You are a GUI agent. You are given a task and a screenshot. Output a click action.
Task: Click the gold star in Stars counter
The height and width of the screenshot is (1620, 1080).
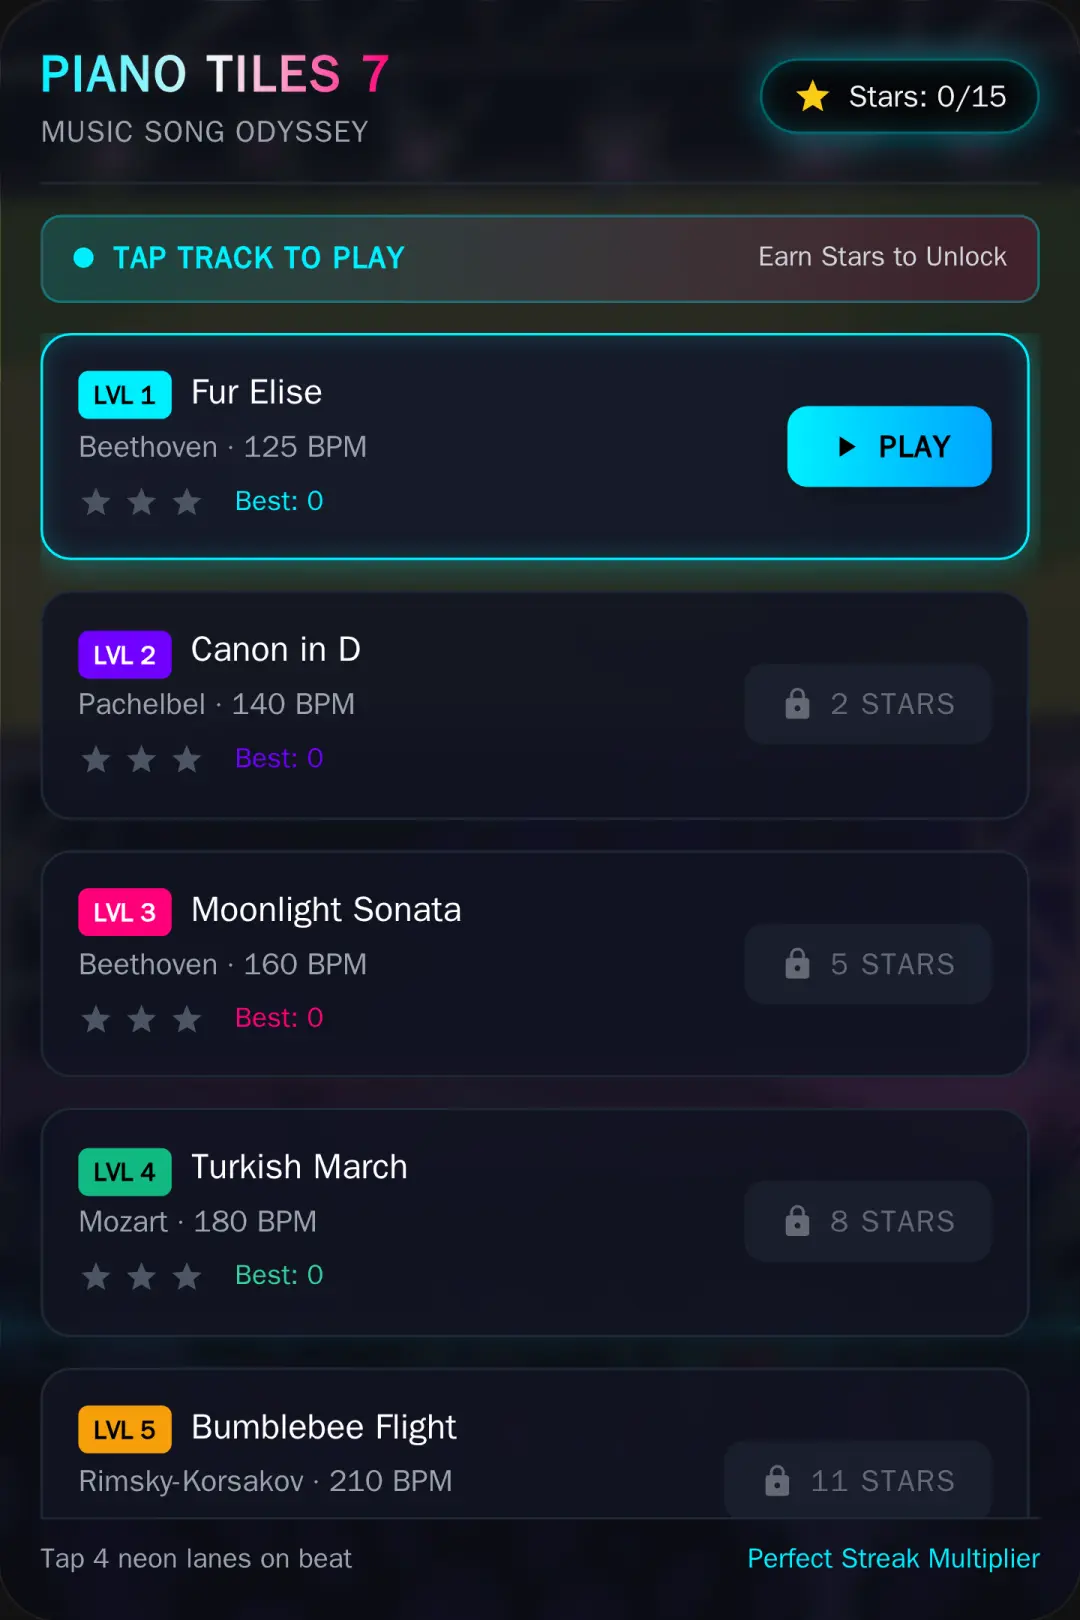click(813, 96)
